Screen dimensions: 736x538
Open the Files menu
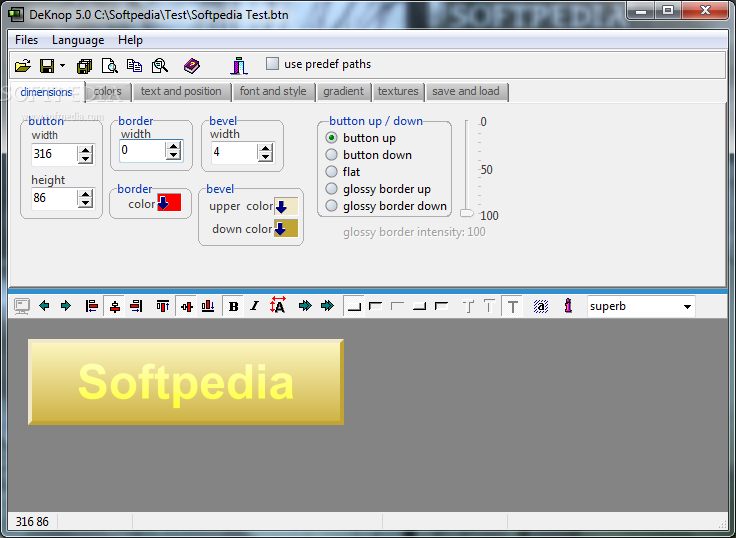click(26, 40)
